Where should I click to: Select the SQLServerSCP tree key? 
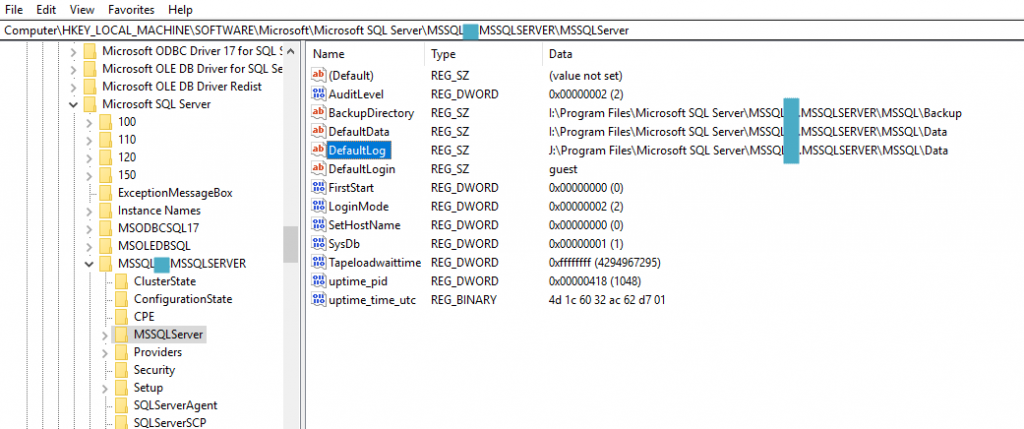pos(170,422)
